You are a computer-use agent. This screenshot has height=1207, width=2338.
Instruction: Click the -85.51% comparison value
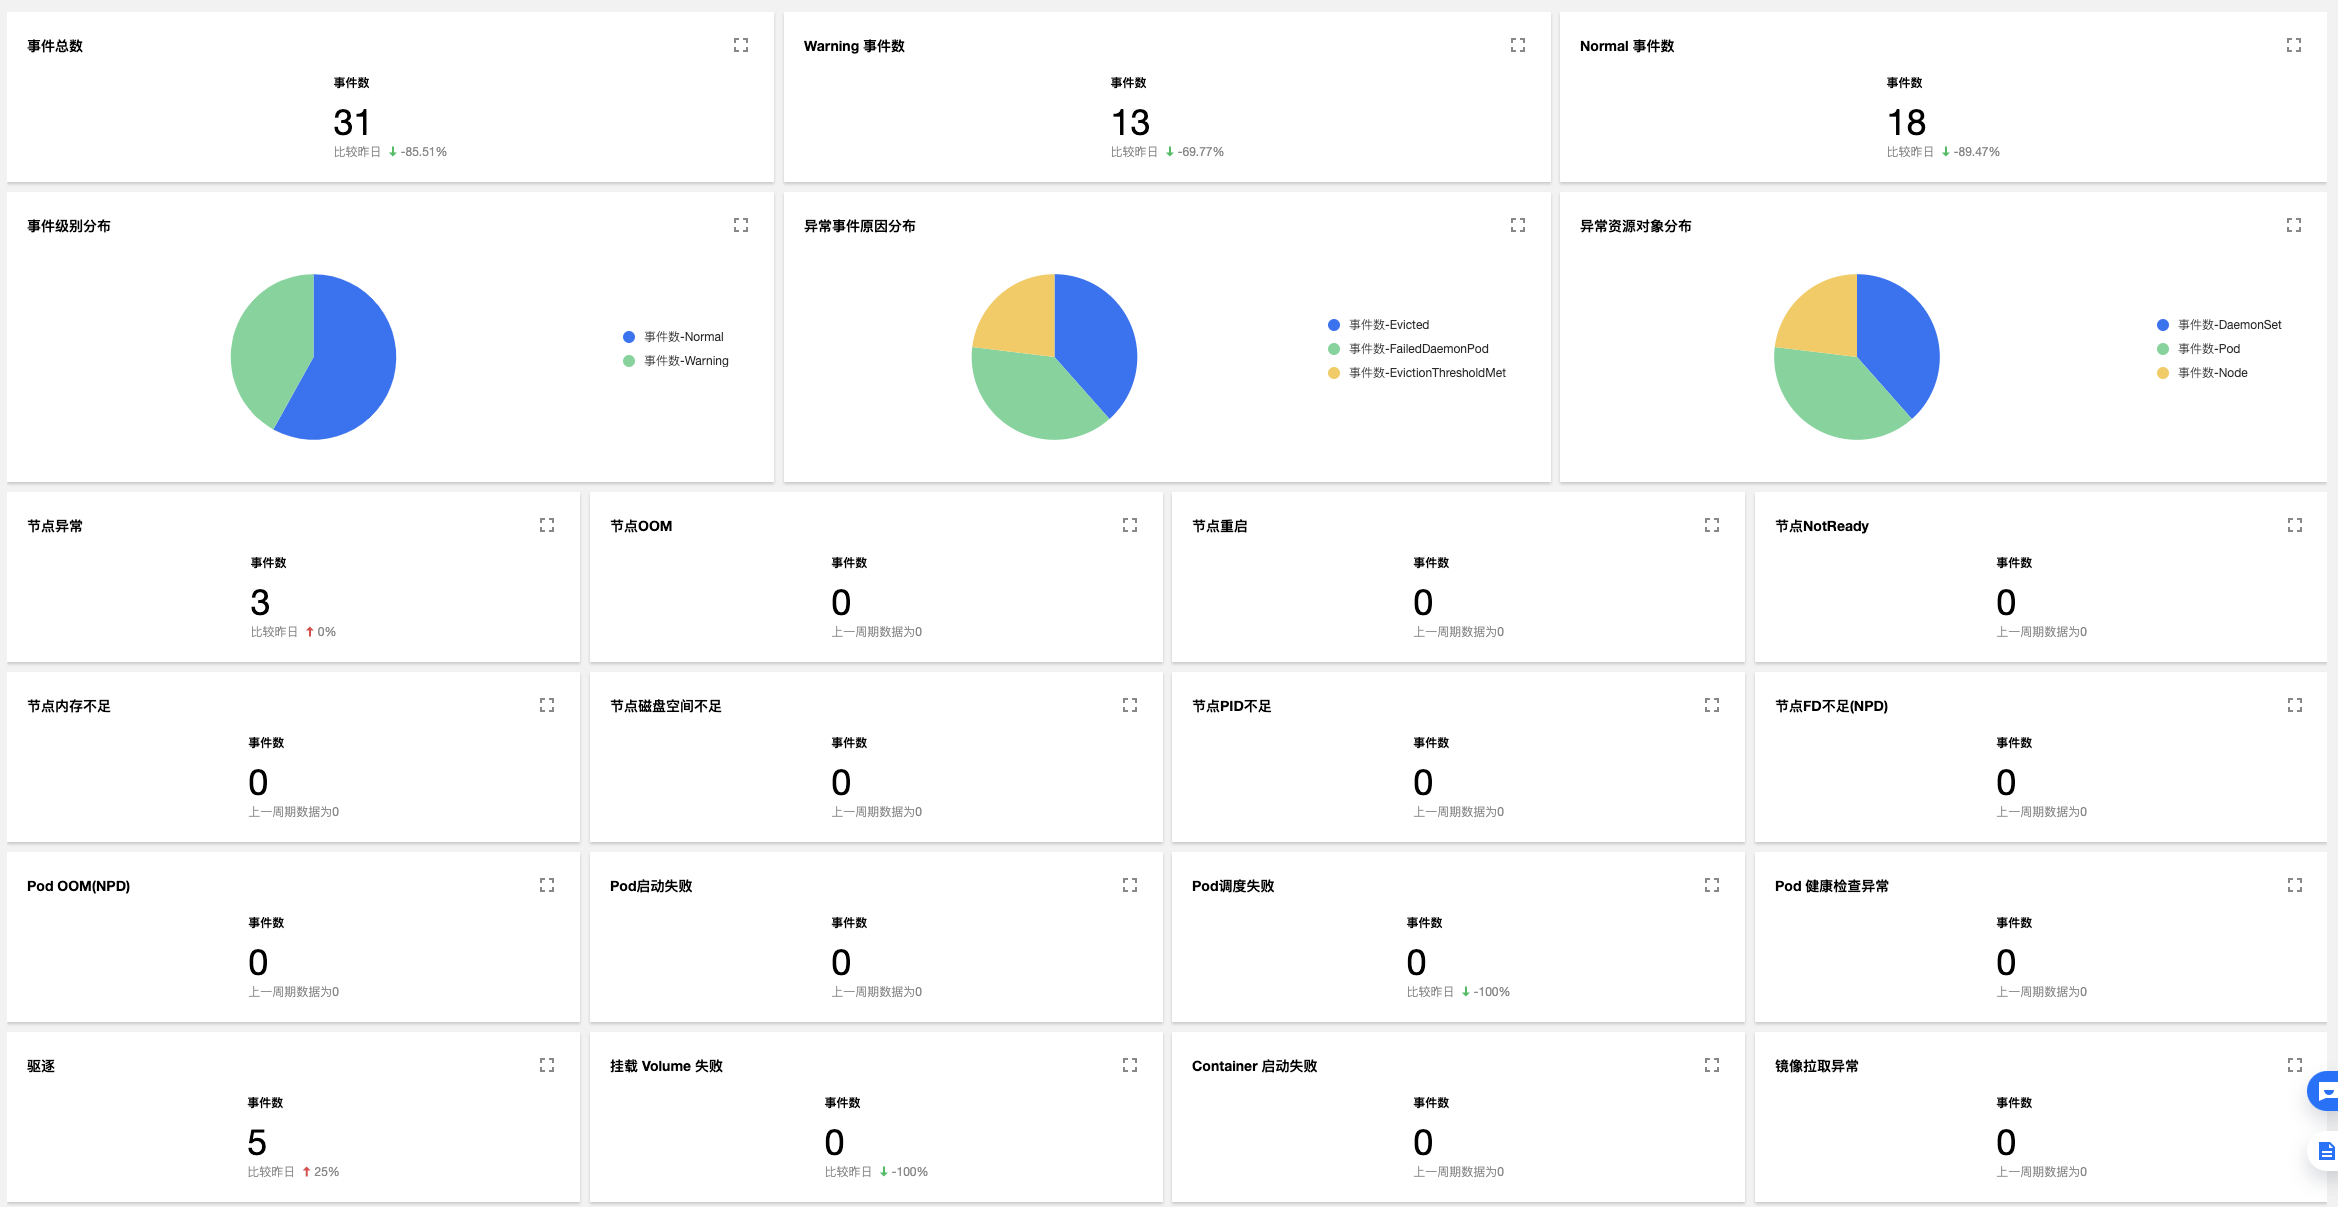pyautogui.click(x=424, y=152)
